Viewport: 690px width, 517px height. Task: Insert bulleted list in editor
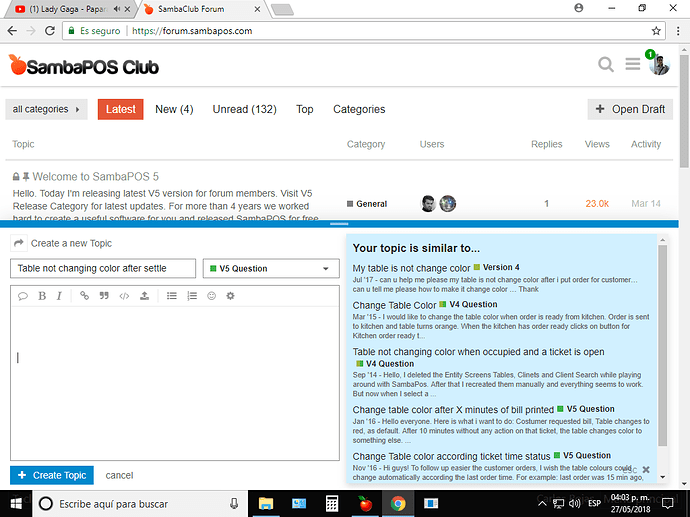tap(172, 296)
